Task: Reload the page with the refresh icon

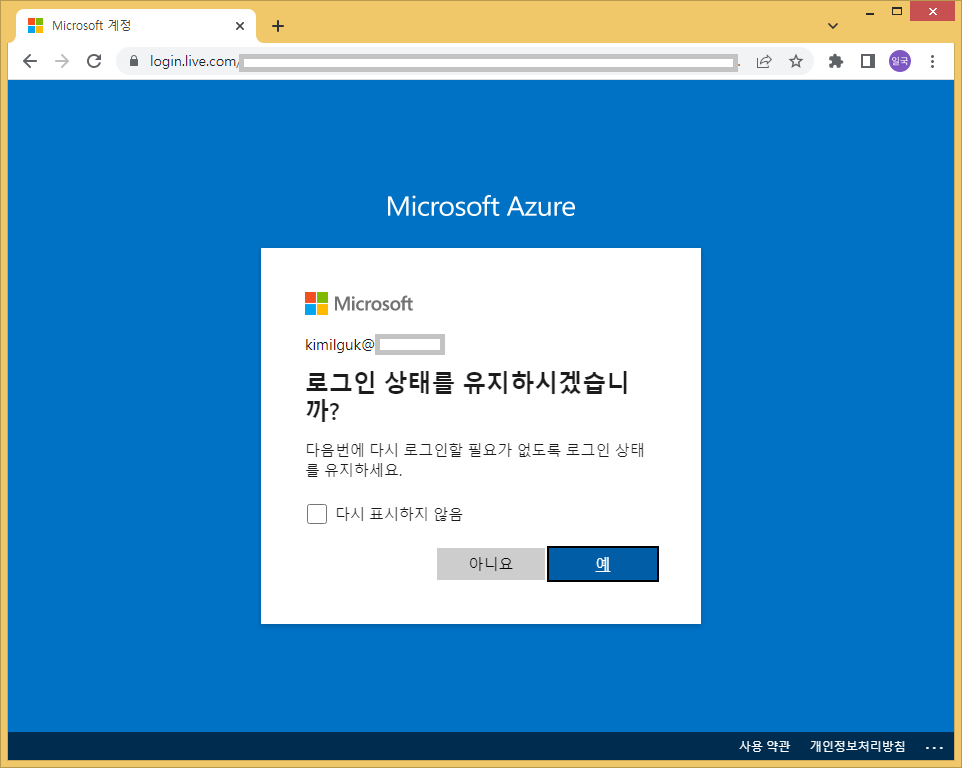Action: click(94, 61)
